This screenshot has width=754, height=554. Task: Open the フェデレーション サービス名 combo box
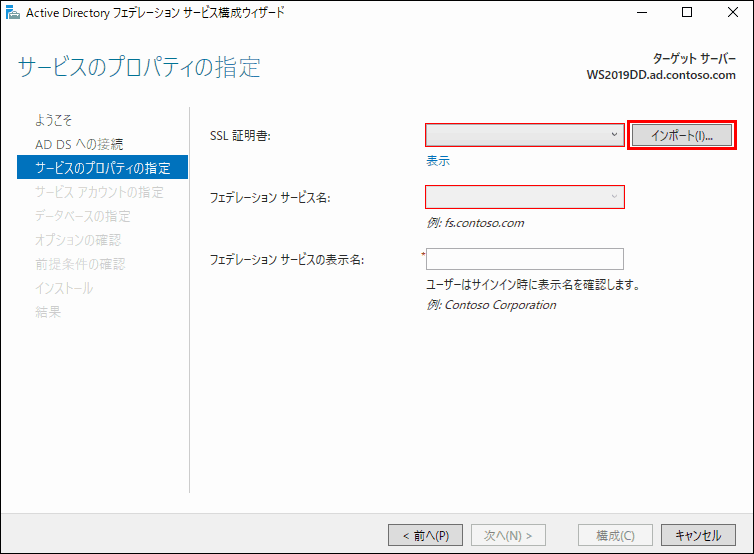click(525, 197)
